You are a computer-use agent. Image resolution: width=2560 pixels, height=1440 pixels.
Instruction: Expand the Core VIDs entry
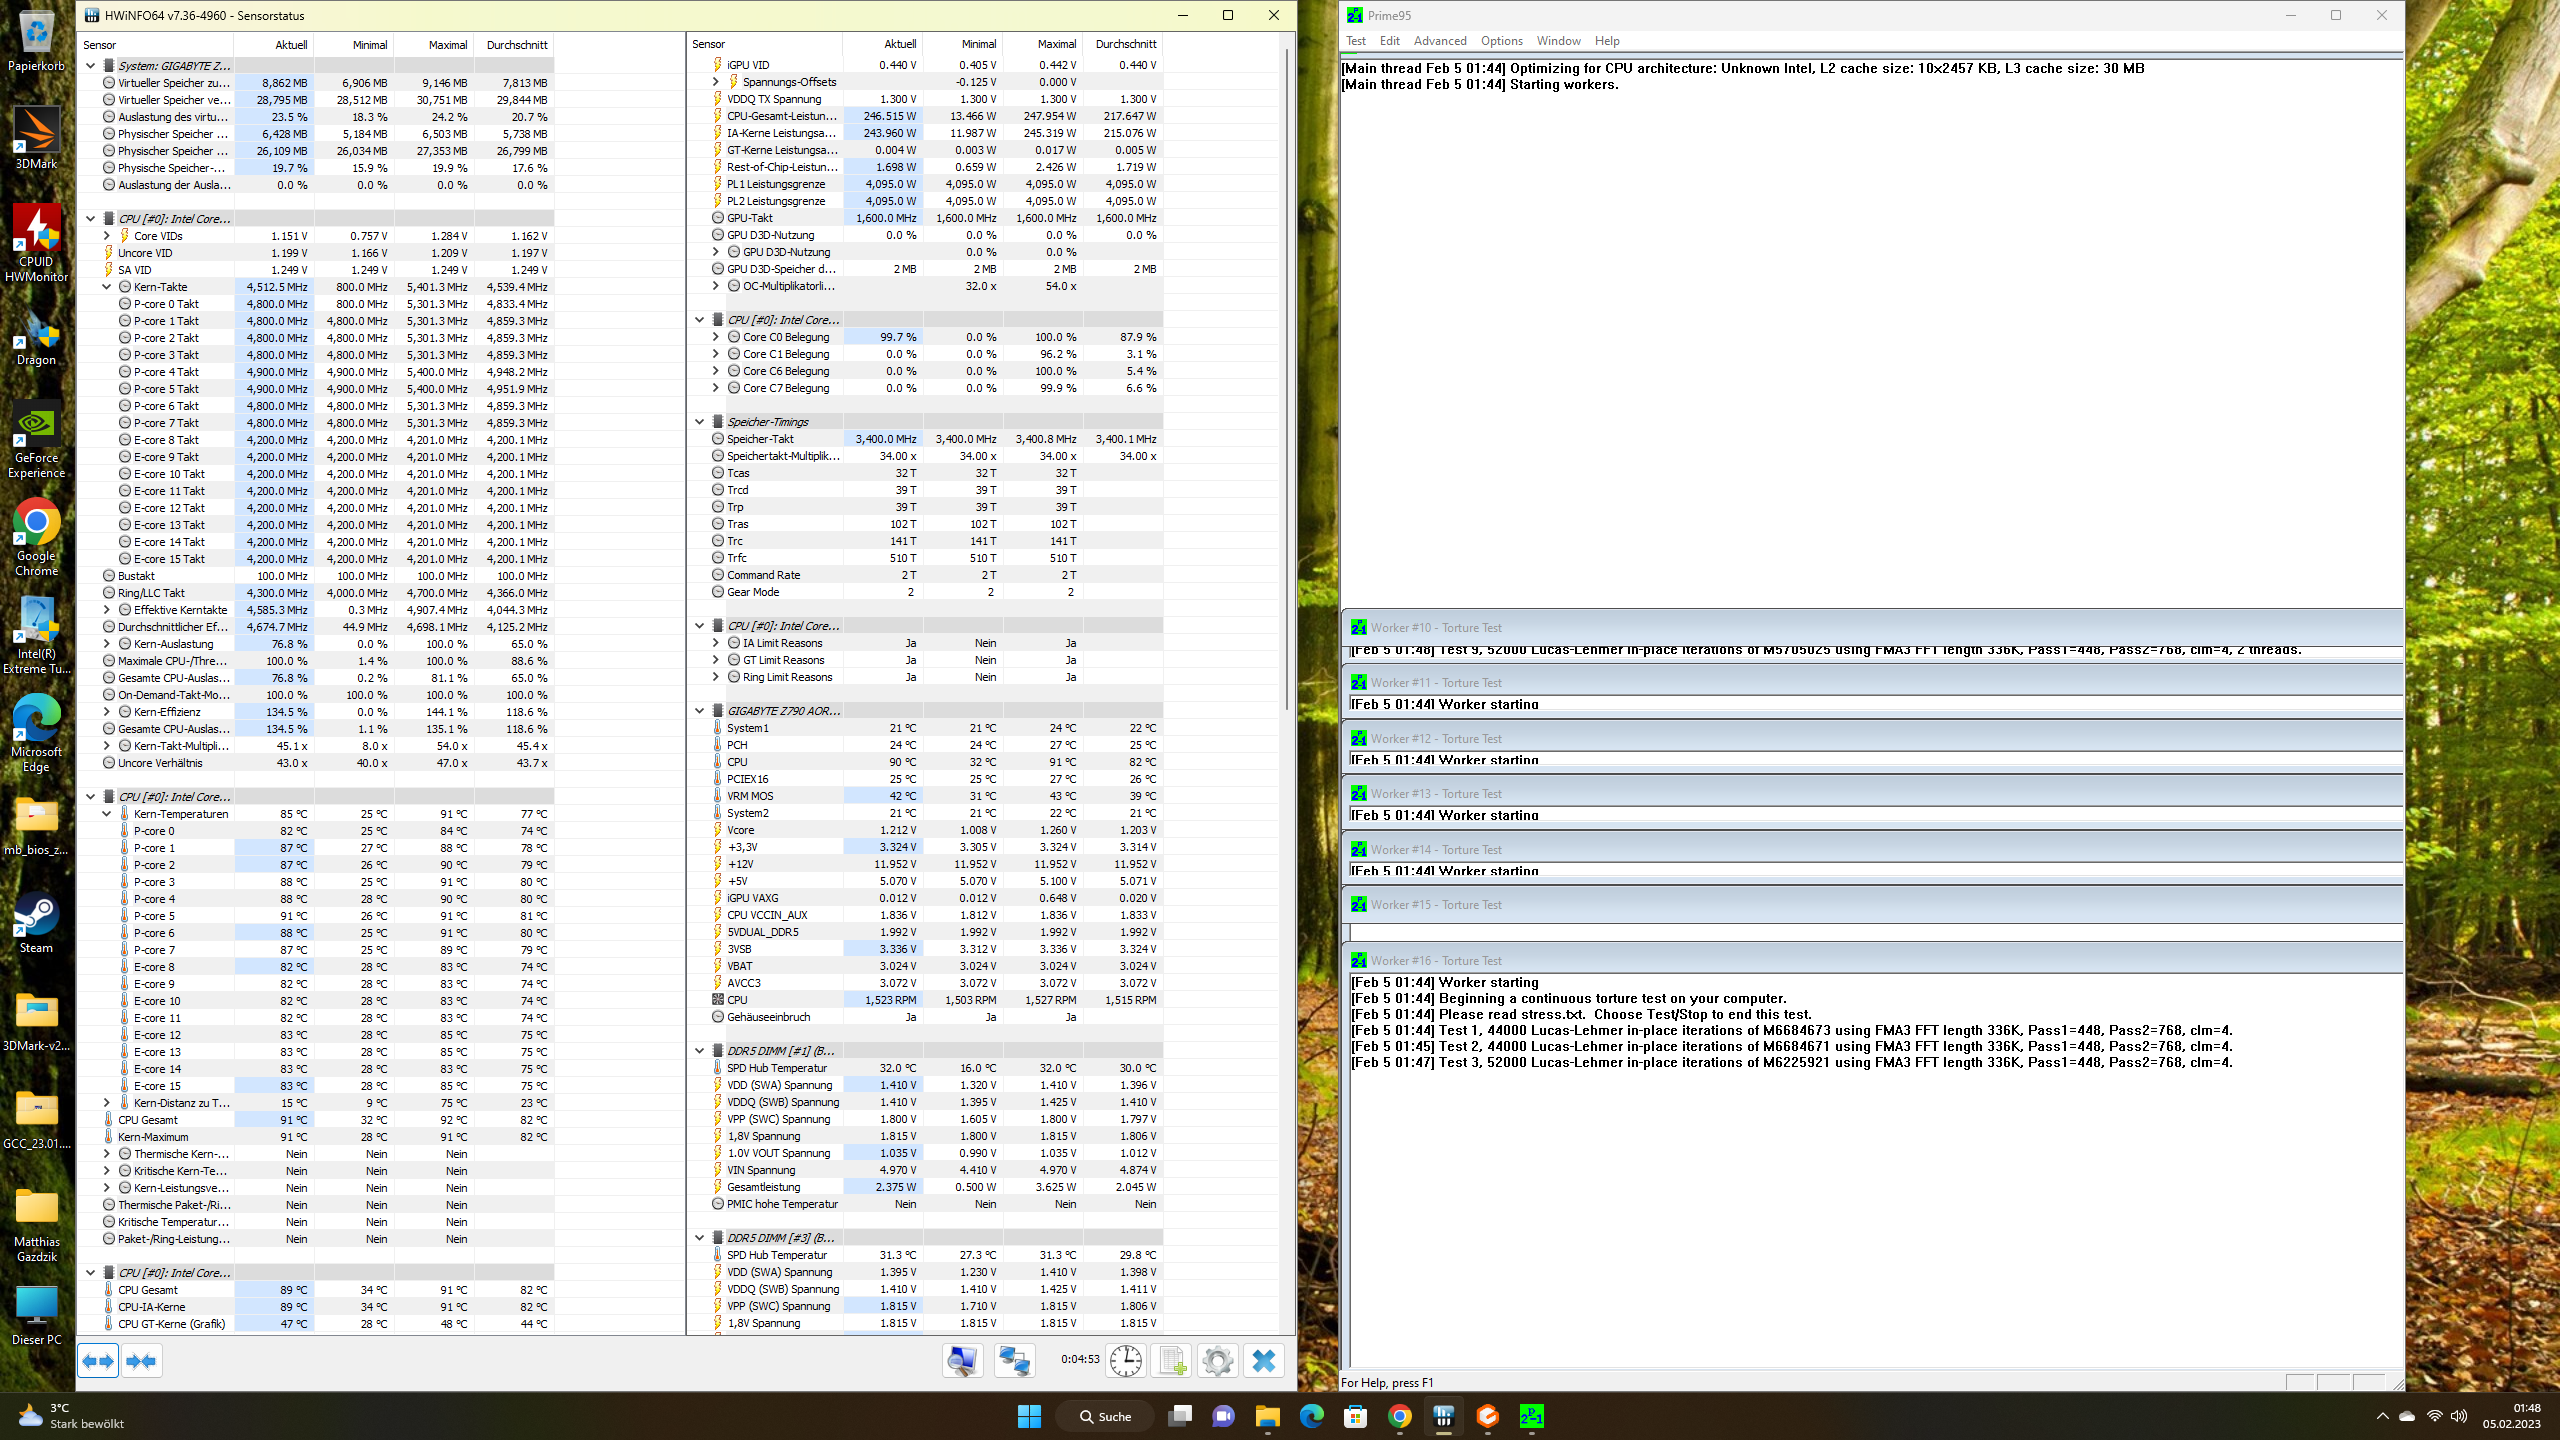point(106,235)
